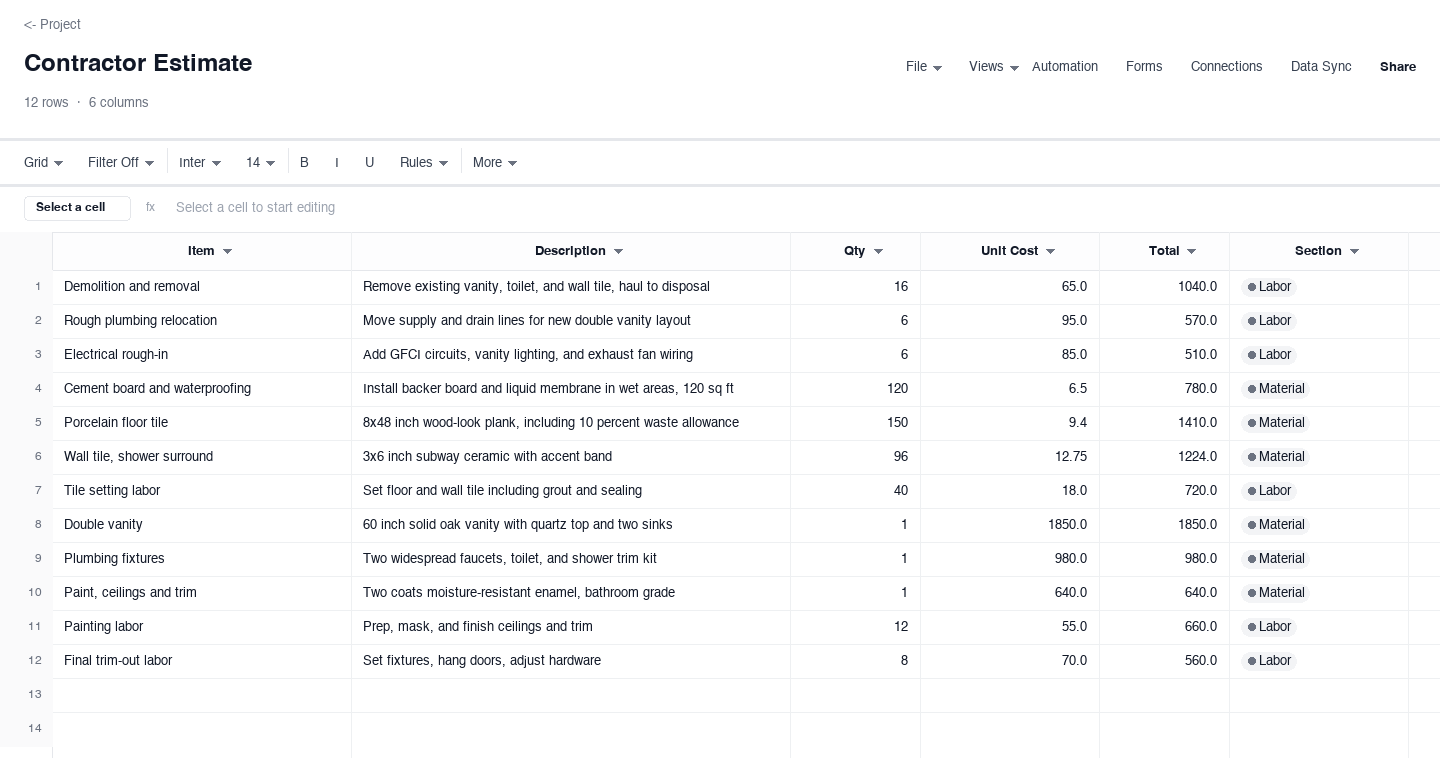
Task: Open the Total column header menu arrow
Action: [1191, 252]
